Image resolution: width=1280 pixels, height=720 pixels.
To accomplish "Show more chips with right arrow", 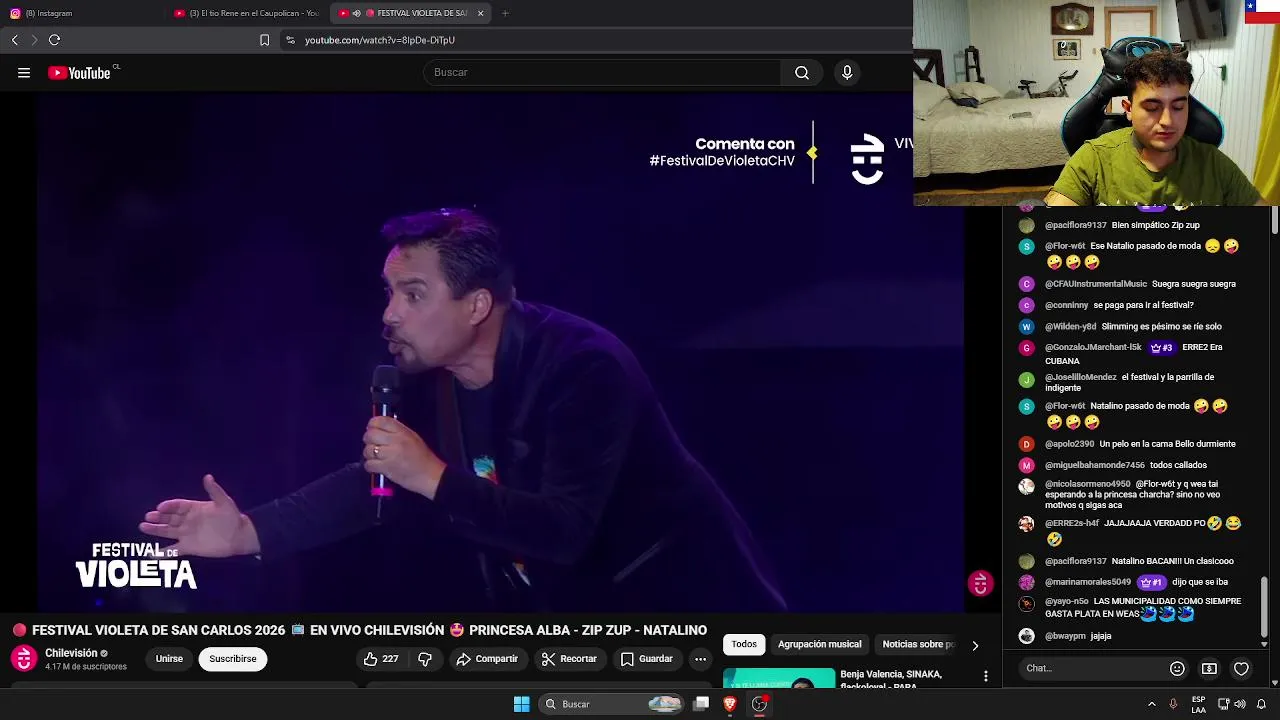I will (x=975, y=646).
